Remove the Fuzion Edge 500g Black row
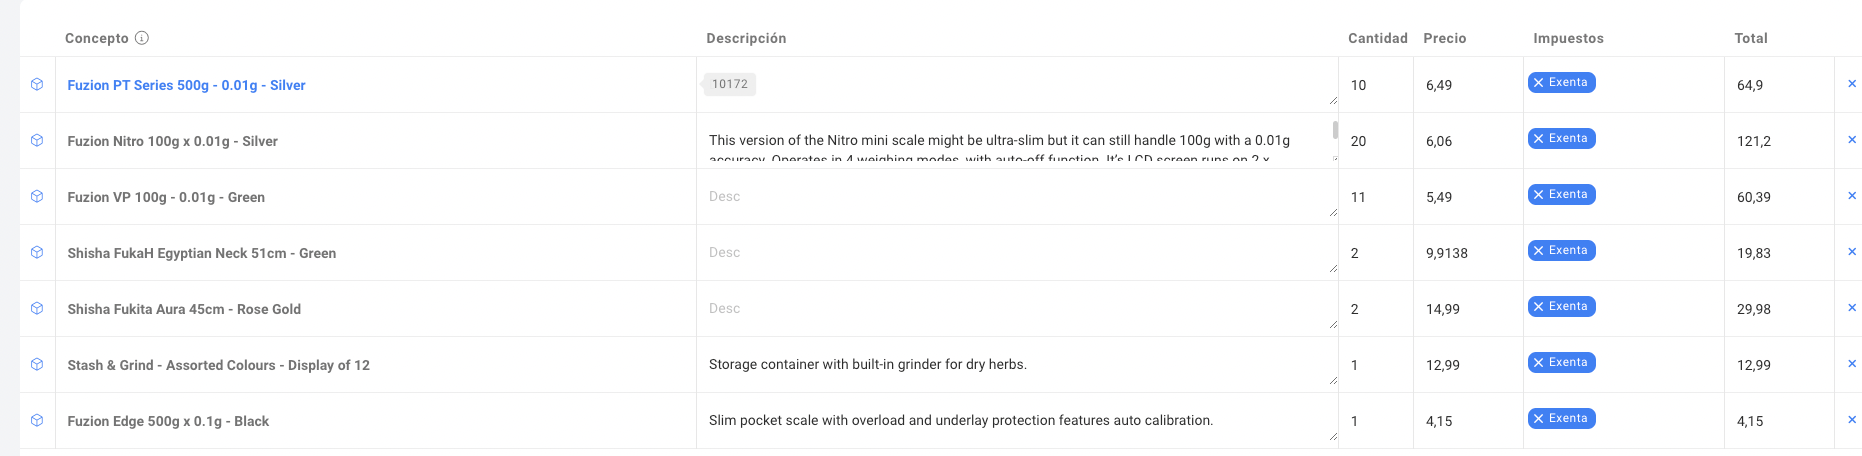 pos(1851,420)
